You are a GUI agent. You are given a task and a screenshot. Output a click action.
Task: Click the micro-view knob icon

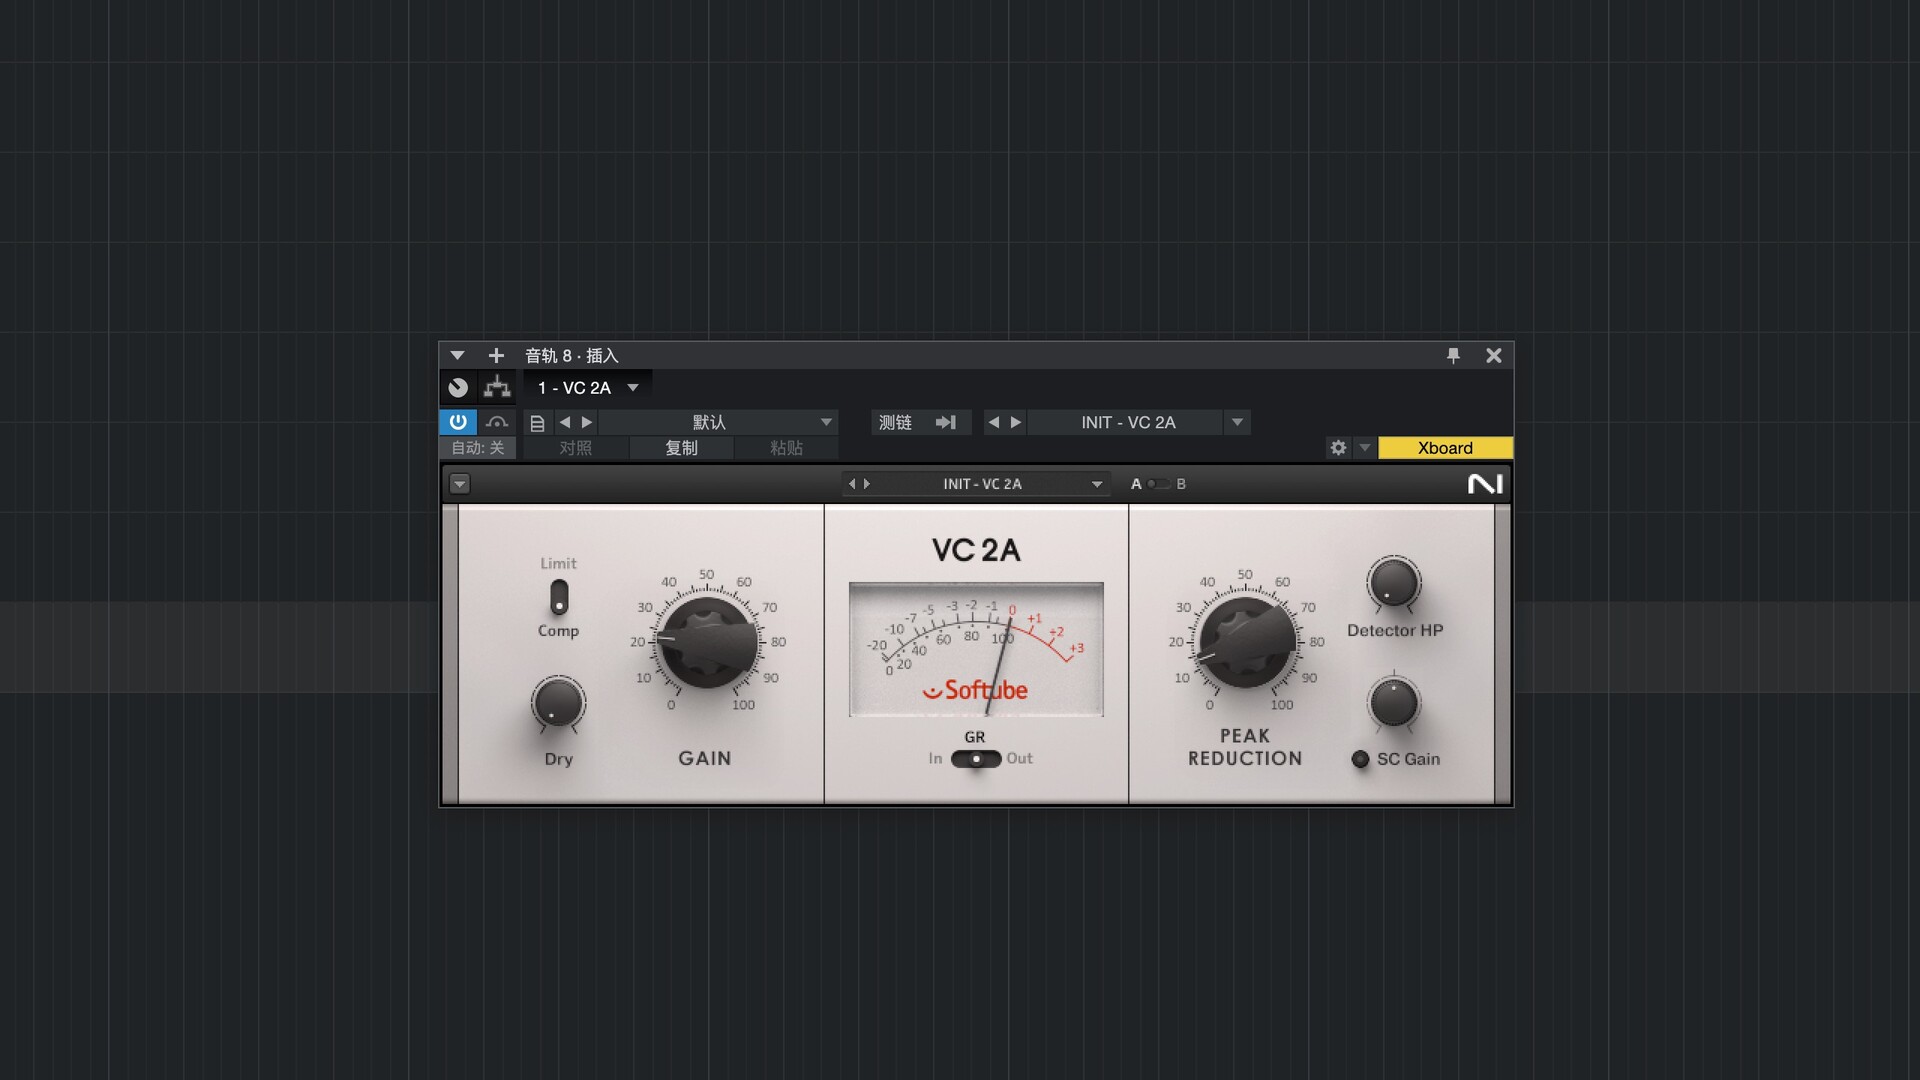(x=458, y=387)
